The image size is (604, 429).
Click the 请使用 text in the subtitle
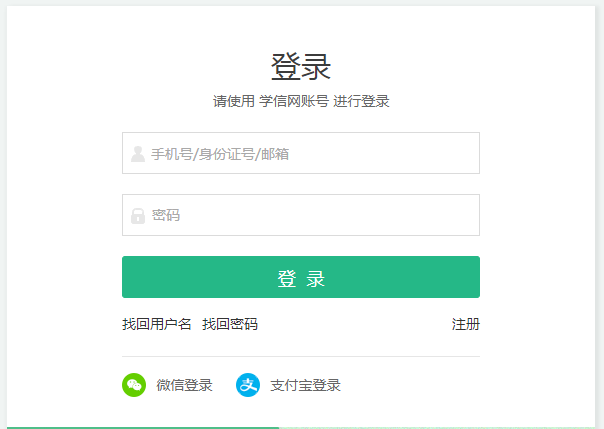(234, 101)
